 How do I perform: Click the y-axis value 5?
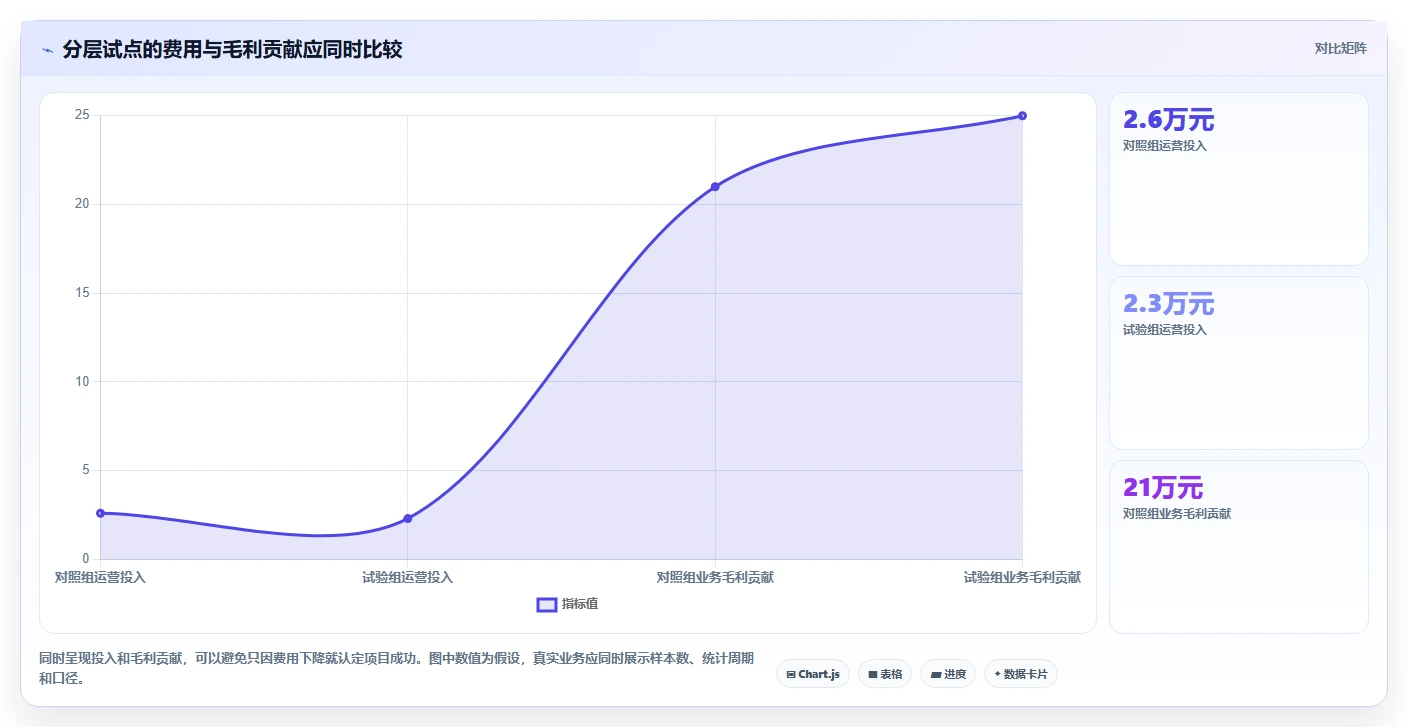[x=86, y=470]
